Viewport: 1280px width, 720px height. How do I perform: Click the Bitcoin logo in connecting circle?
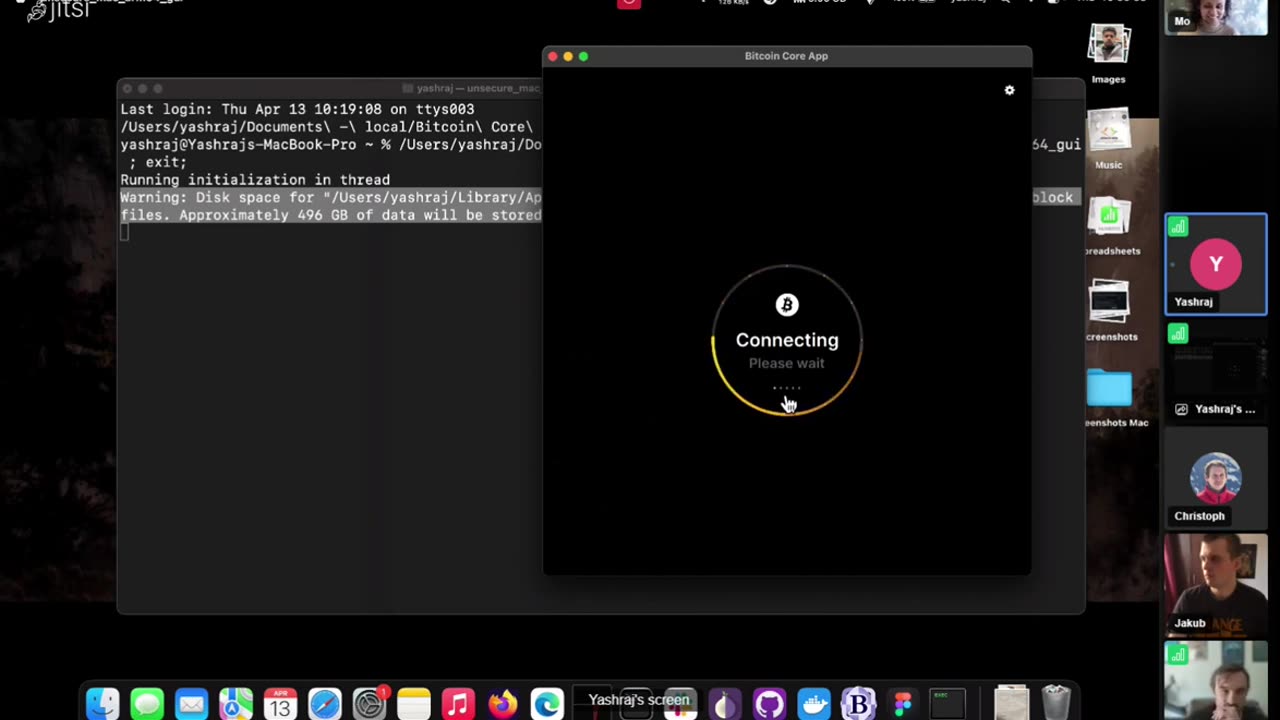click(787, 305)
